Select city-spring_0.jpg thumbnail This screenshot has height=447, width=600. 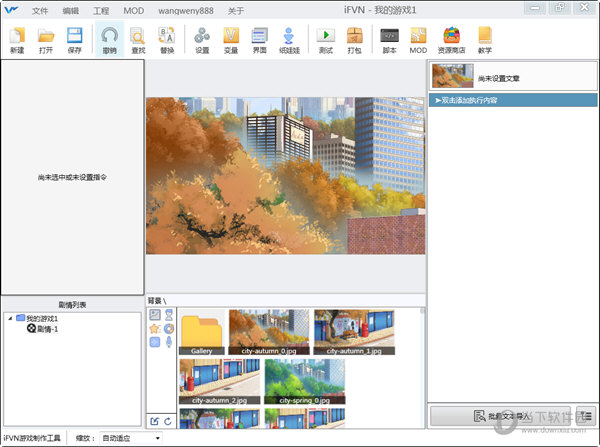(305, 382)
